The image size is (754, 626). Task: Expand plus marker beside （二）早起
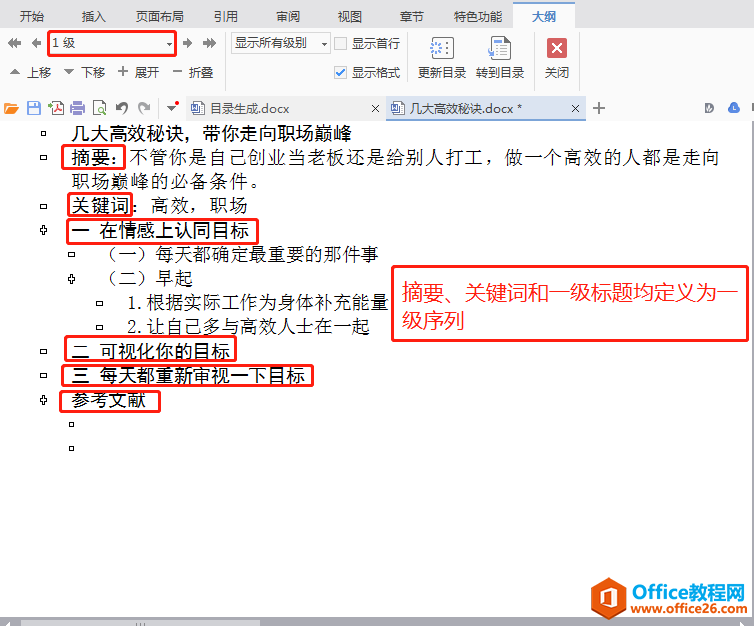click(x=72, y=279)
